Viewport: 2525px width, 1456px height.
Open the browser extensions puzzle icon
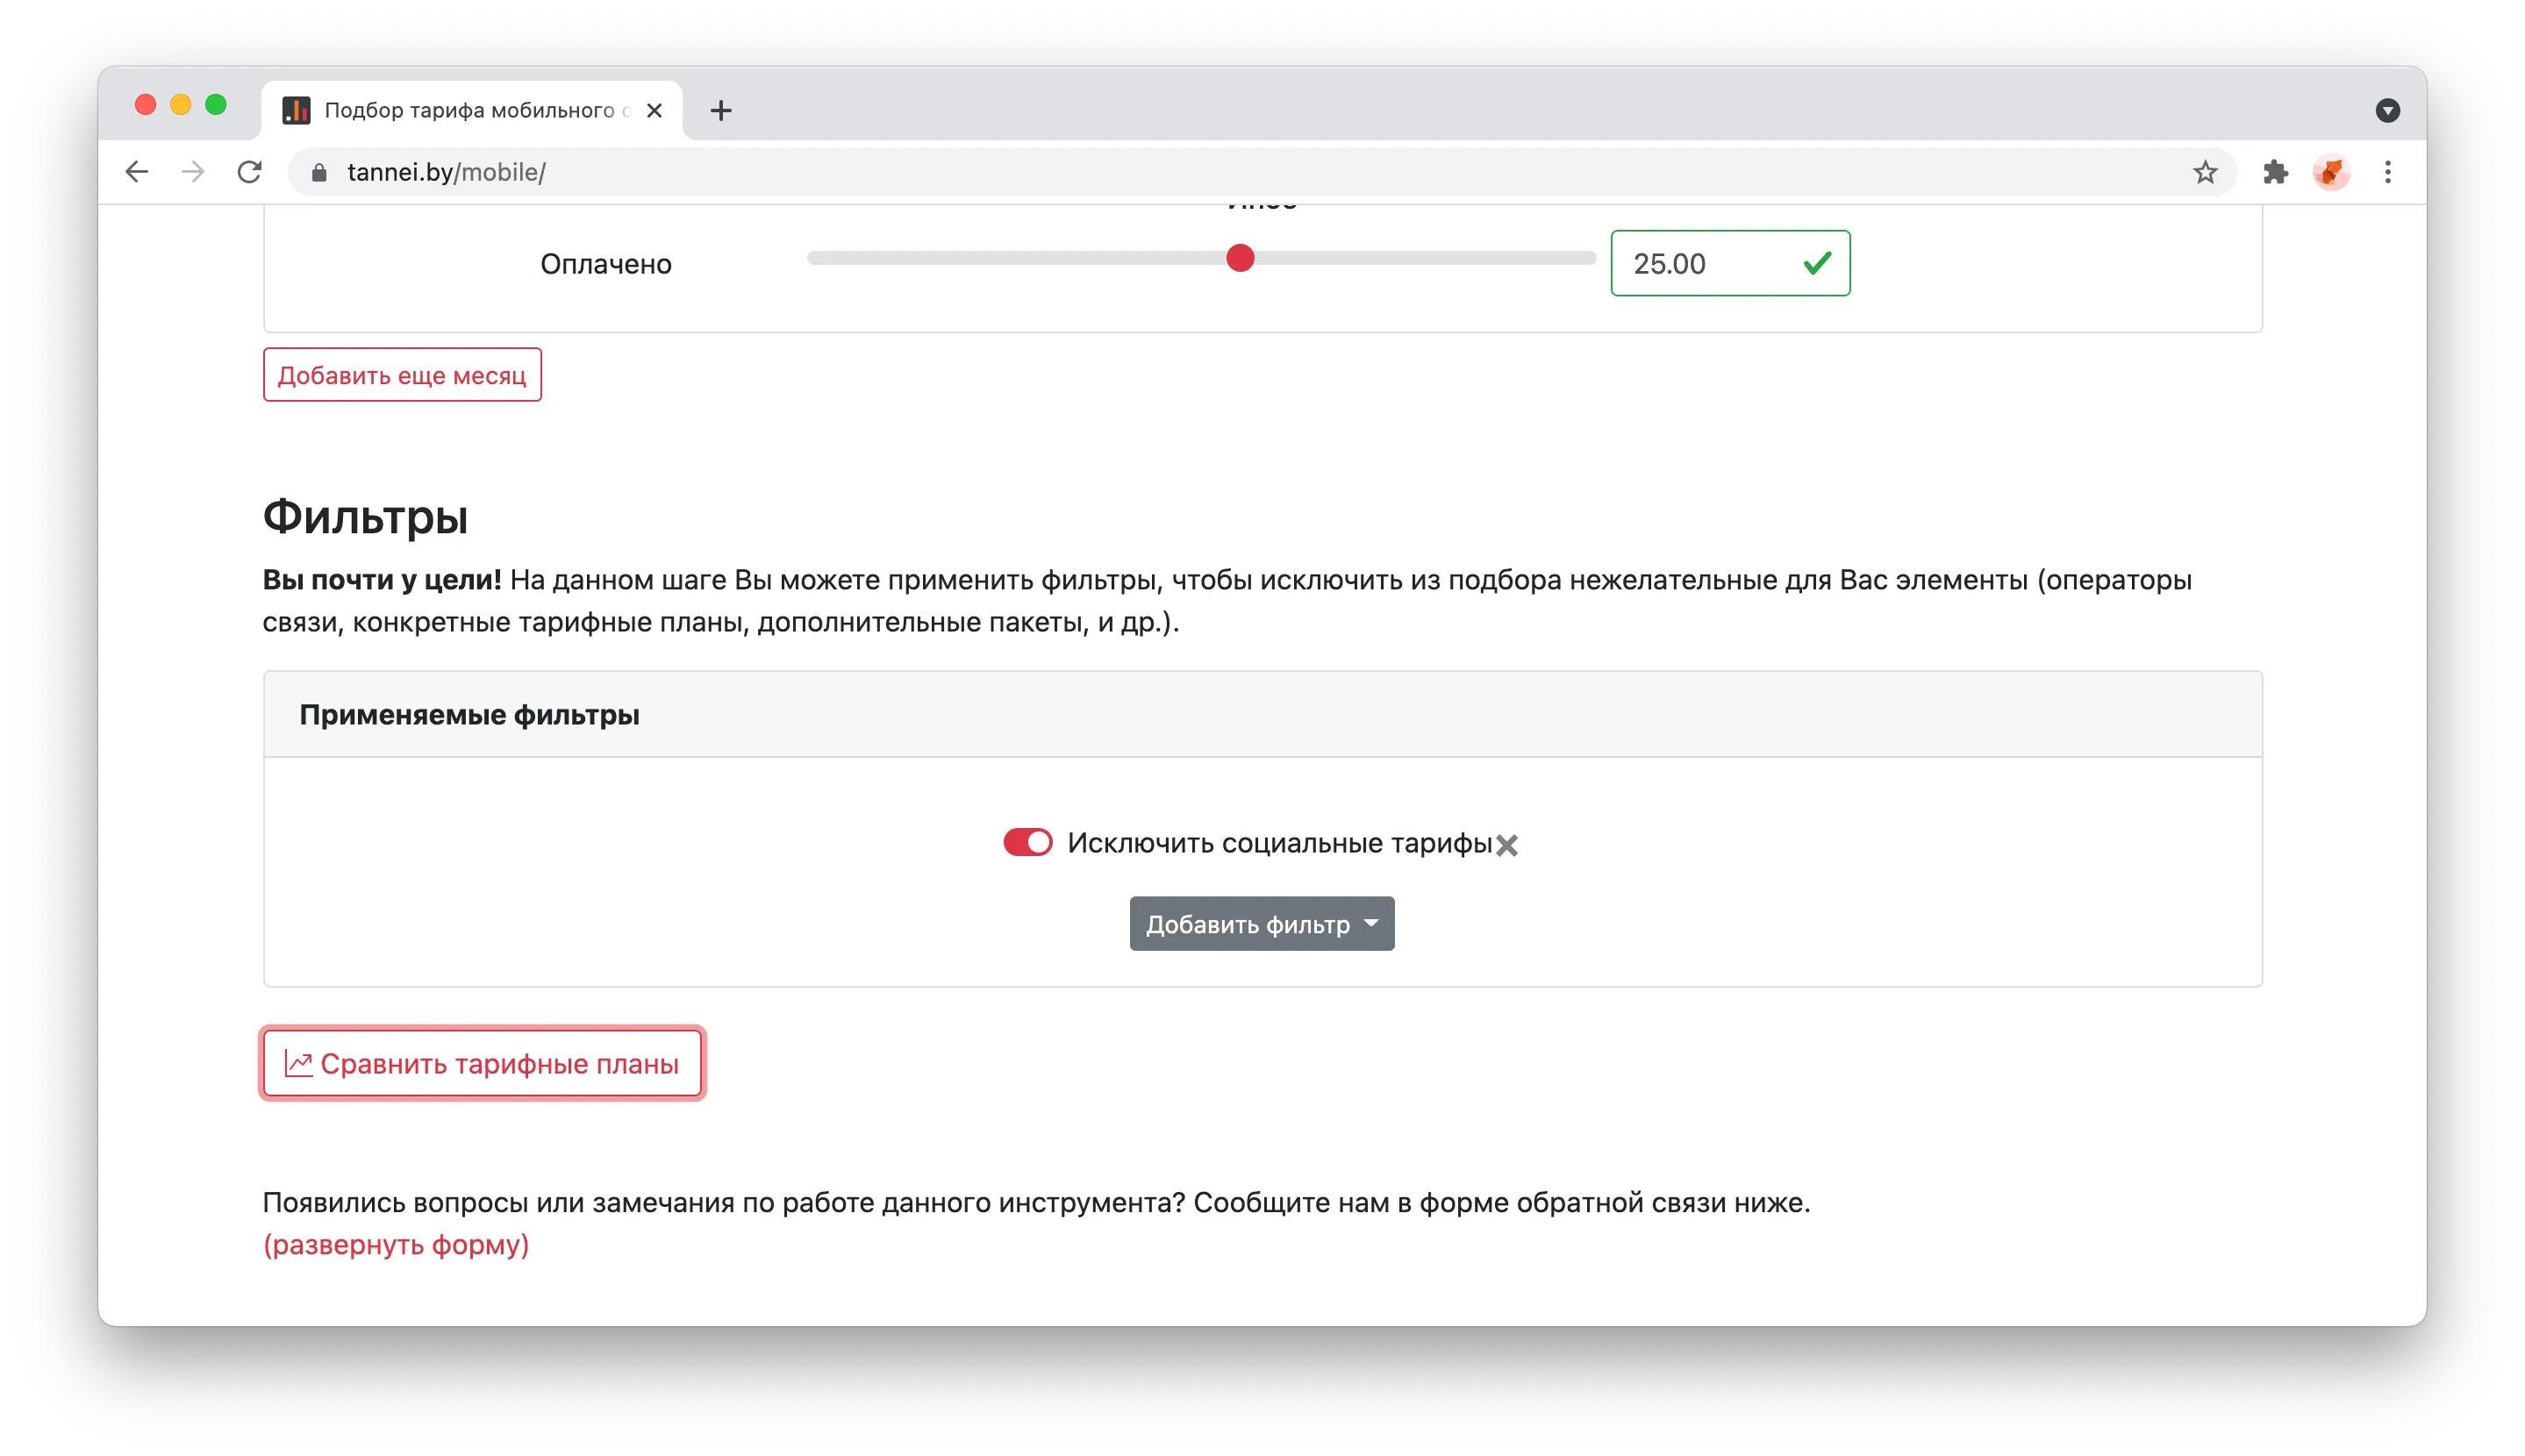[x=2275, y=172]
